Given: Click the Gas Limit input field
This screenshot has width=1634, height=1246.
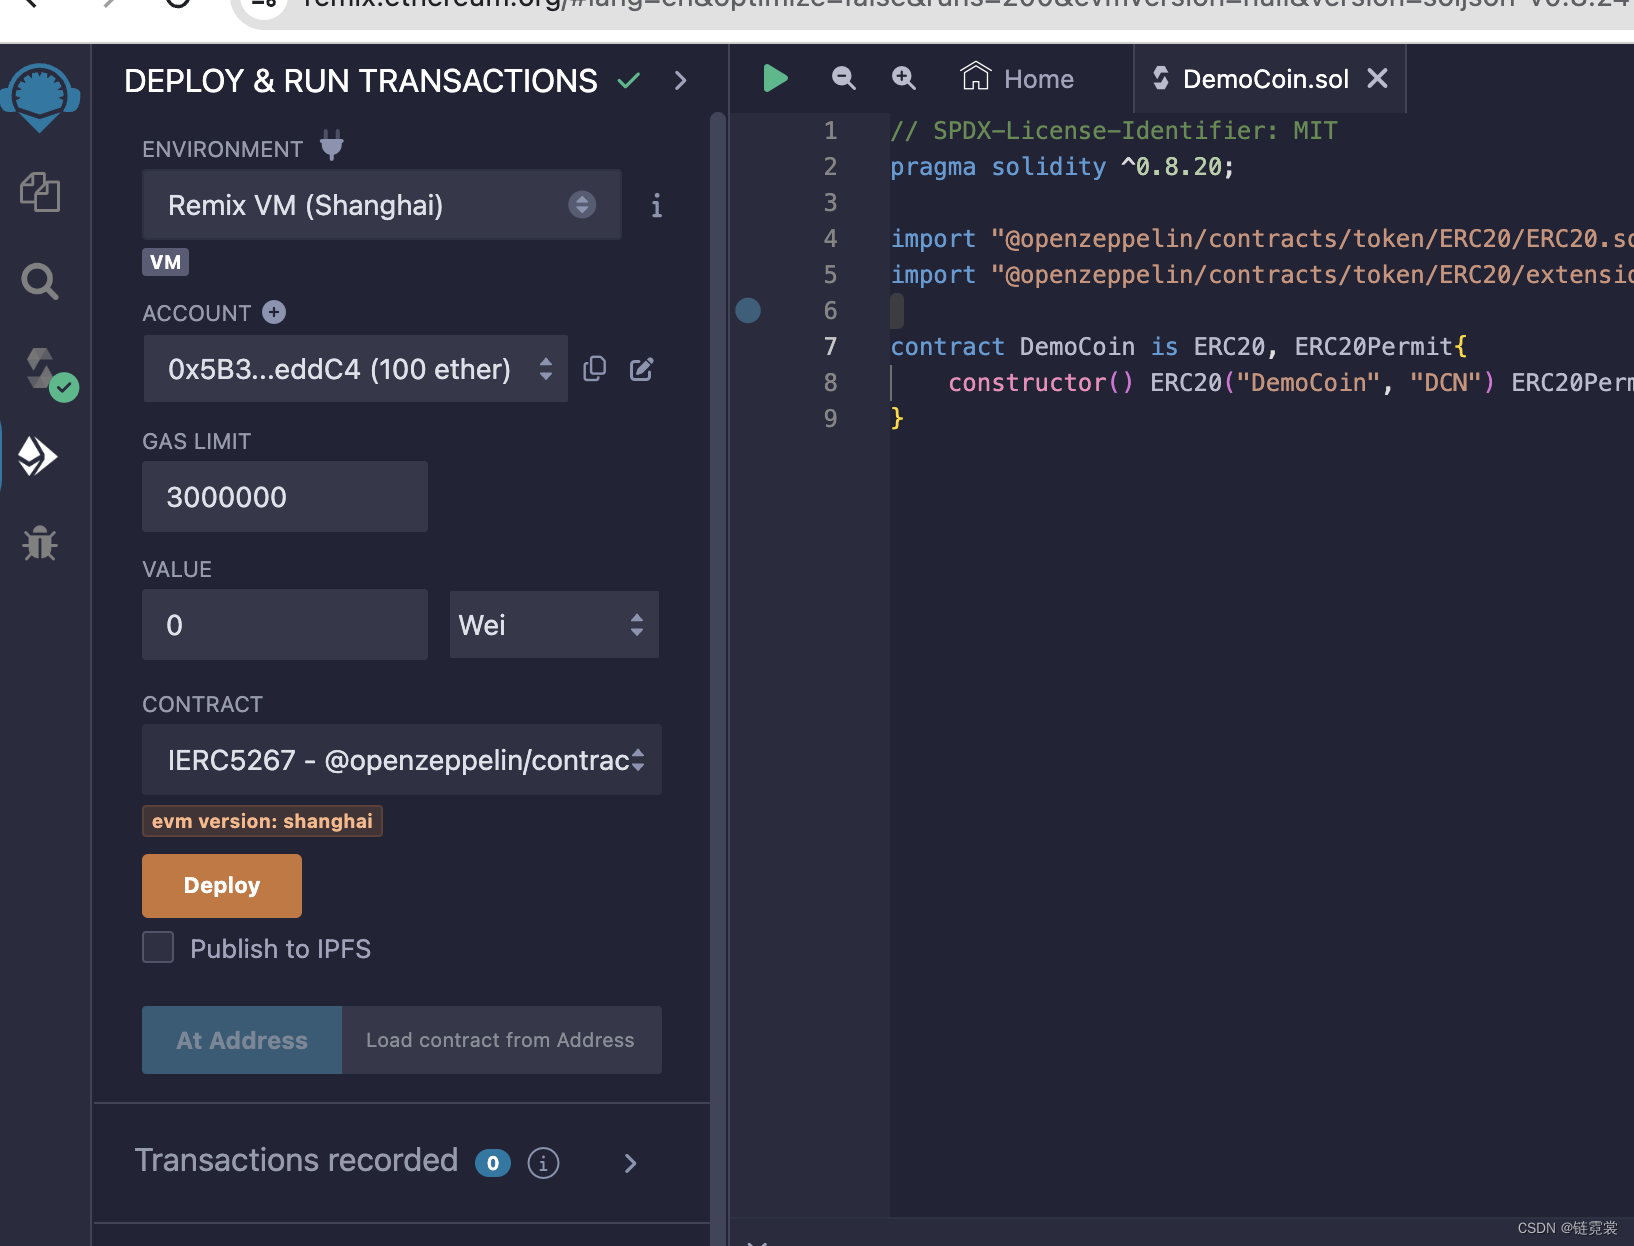Looking at the screenshot, I should 285,497.
